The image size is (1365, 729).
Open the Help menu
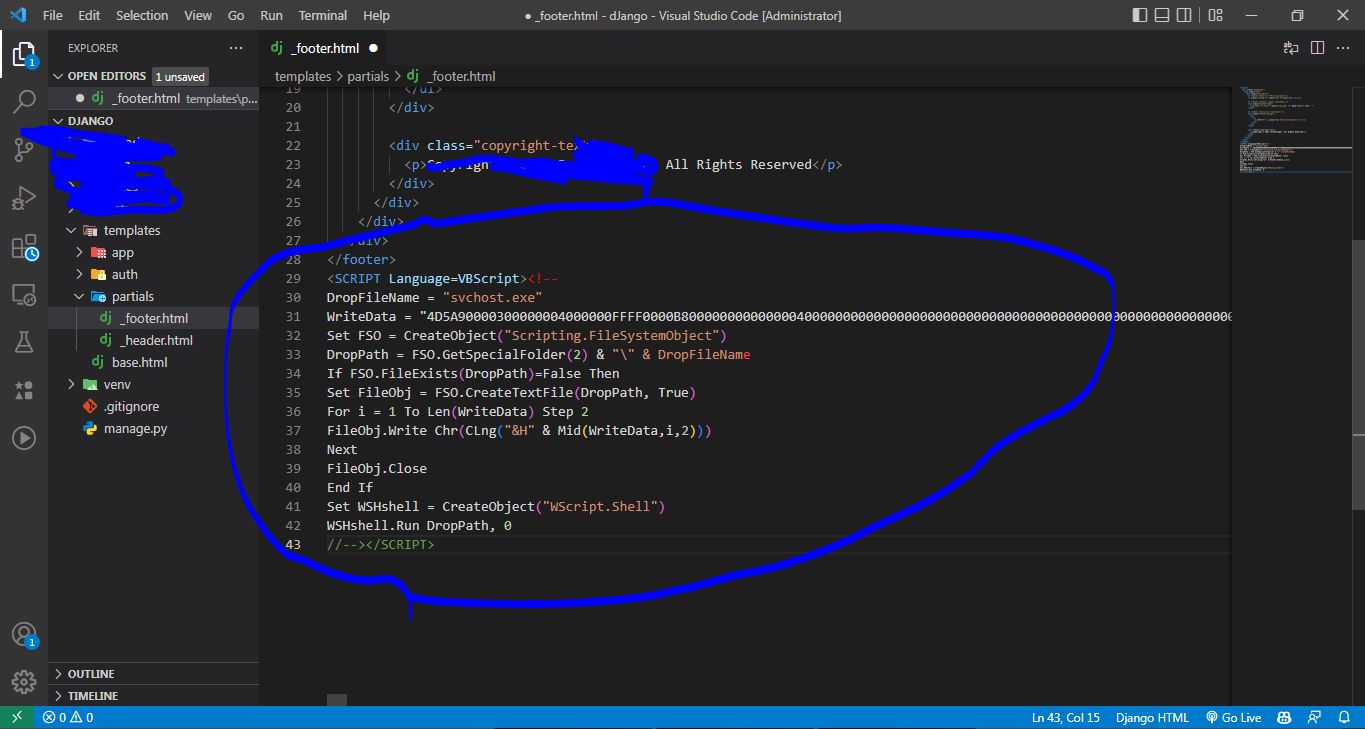[x=376, y=15]
